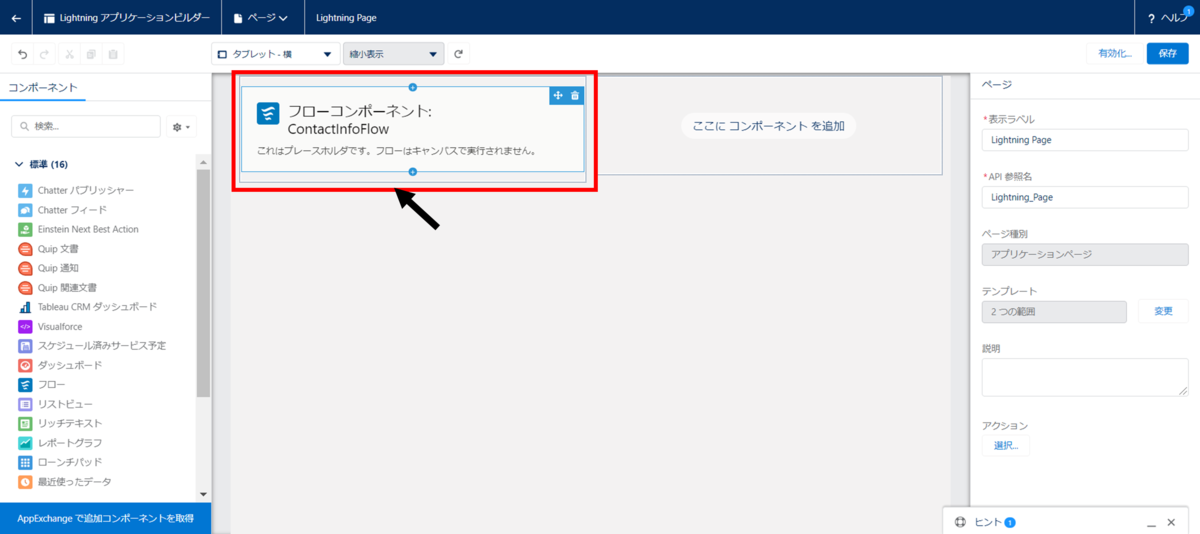The image size is (1200, 534).
Task: Open the ページ dropdown menu
Action: [x=260, y=17]
